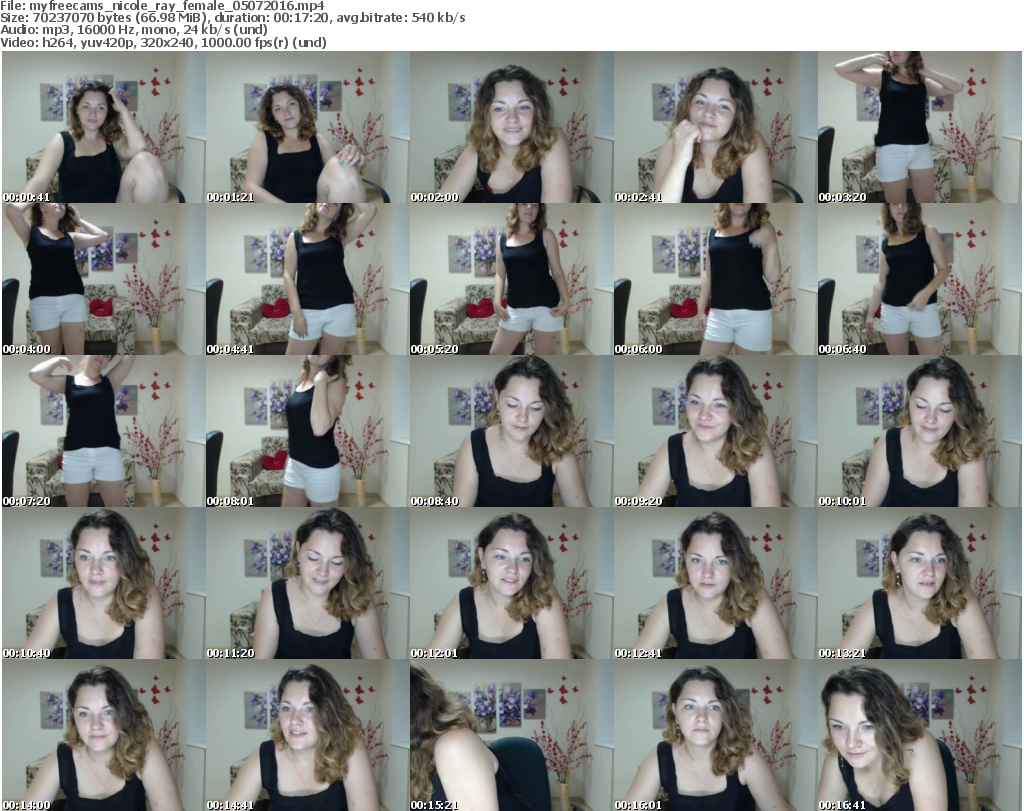The image size is (1024, 811).
Task: Select the thumbnail frame at 00:10:01
Action: pyautogui.click(x=920, y=431)
